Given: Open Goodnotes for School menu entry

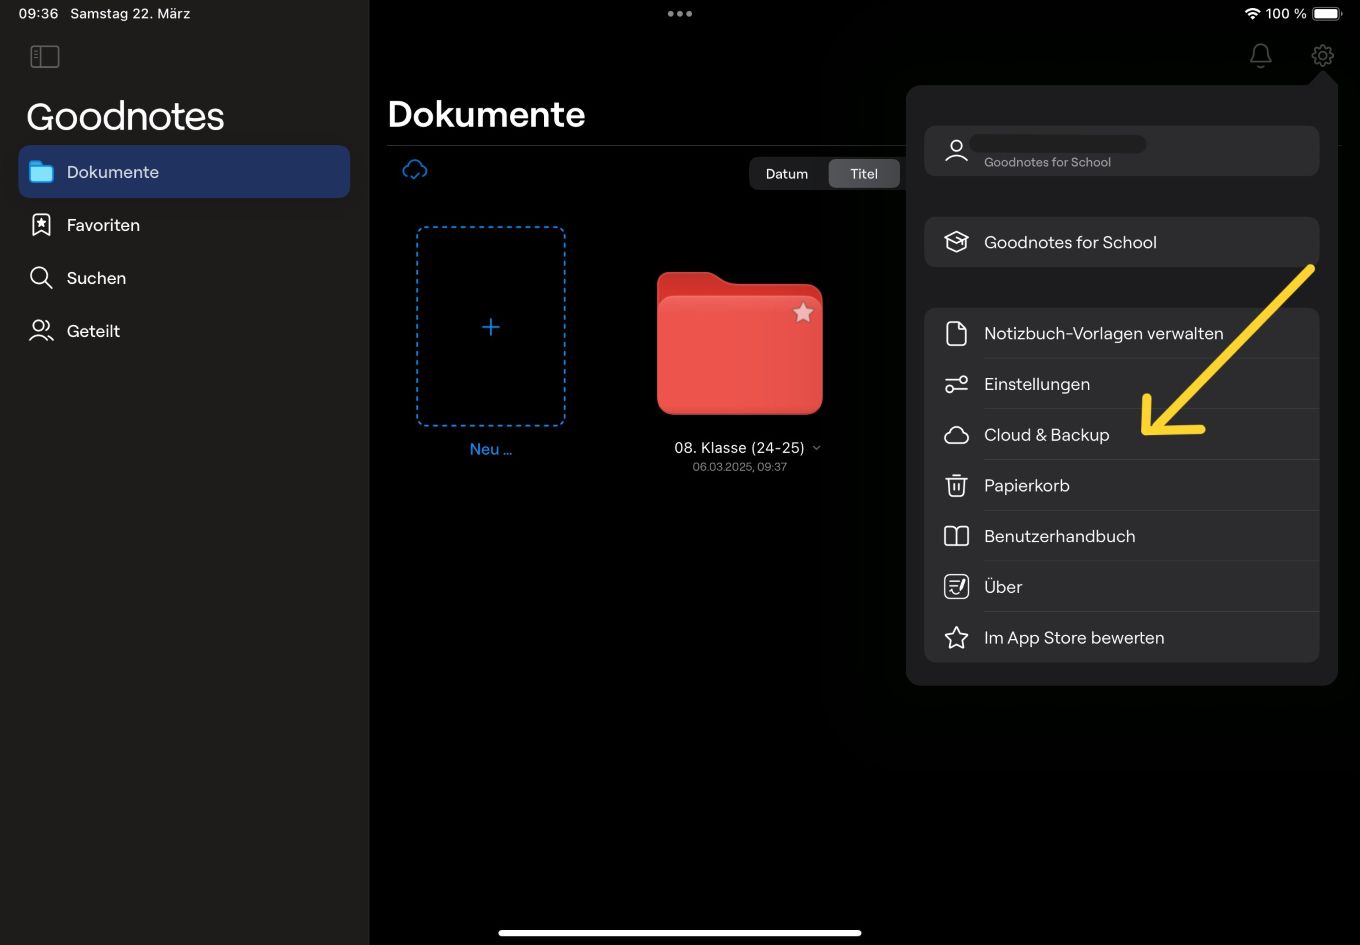Looking at the screenshot, I should pyautogui.click(x=1122, y=242).
